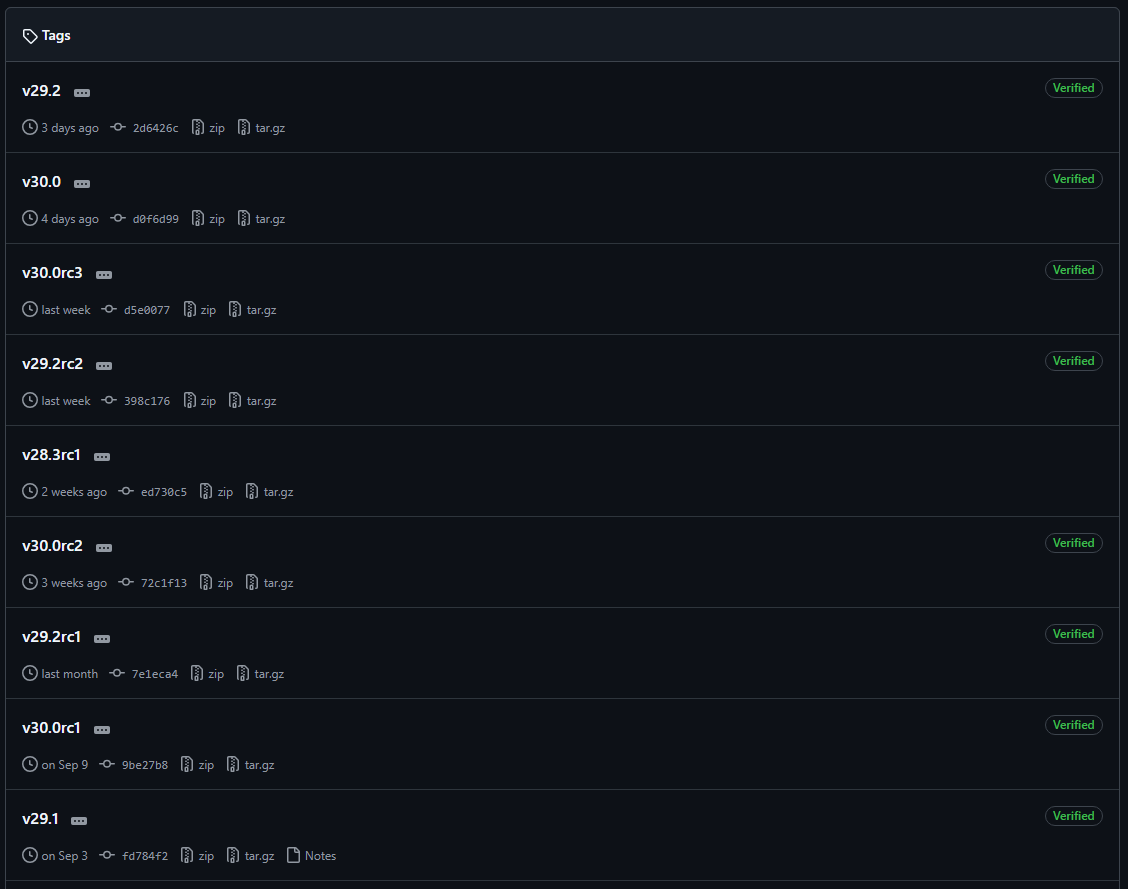
Task: Expand the ellipsis details for v30.0rc3
Action: (x=104, y=274)
